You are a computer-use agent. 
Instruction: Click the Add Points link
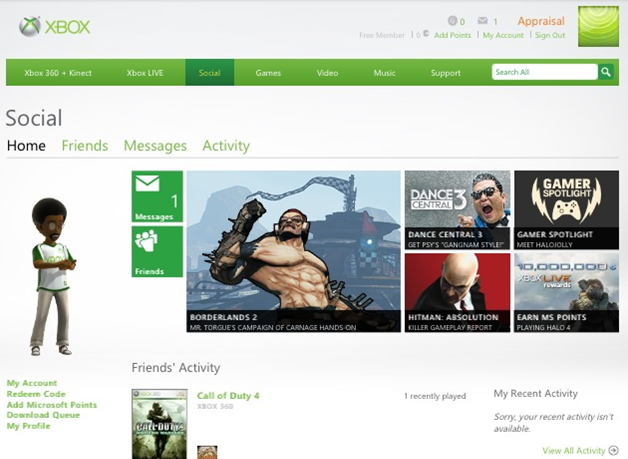[452, 35]
